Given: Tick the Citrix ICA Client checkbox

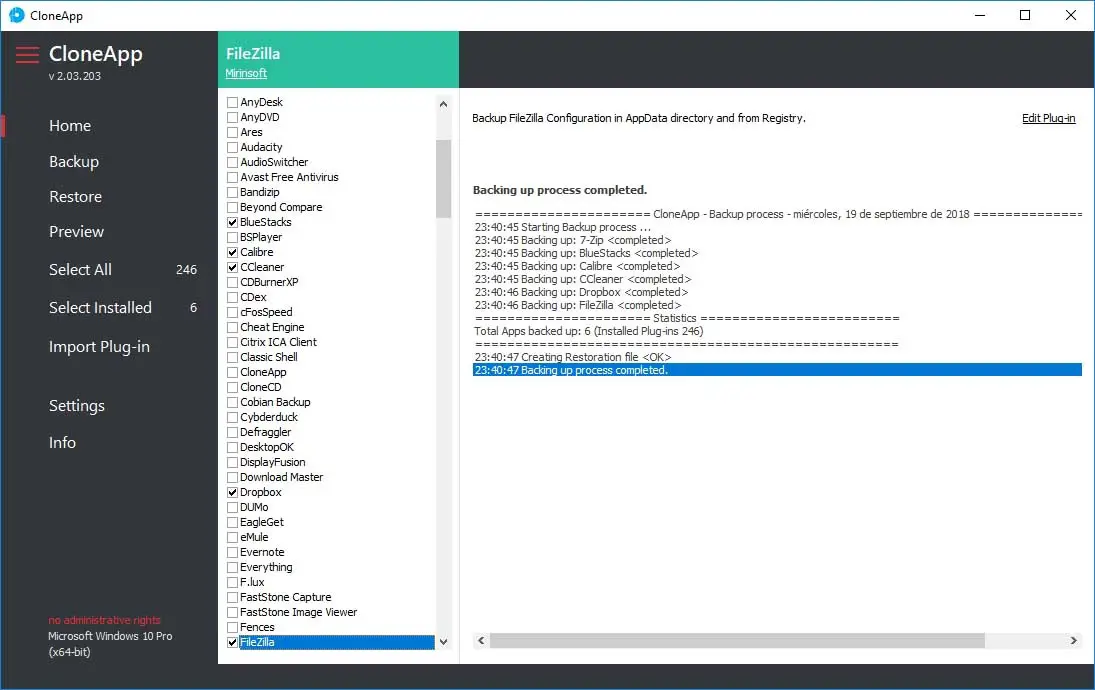Looking at the screenshot, I should pos(233,343).
